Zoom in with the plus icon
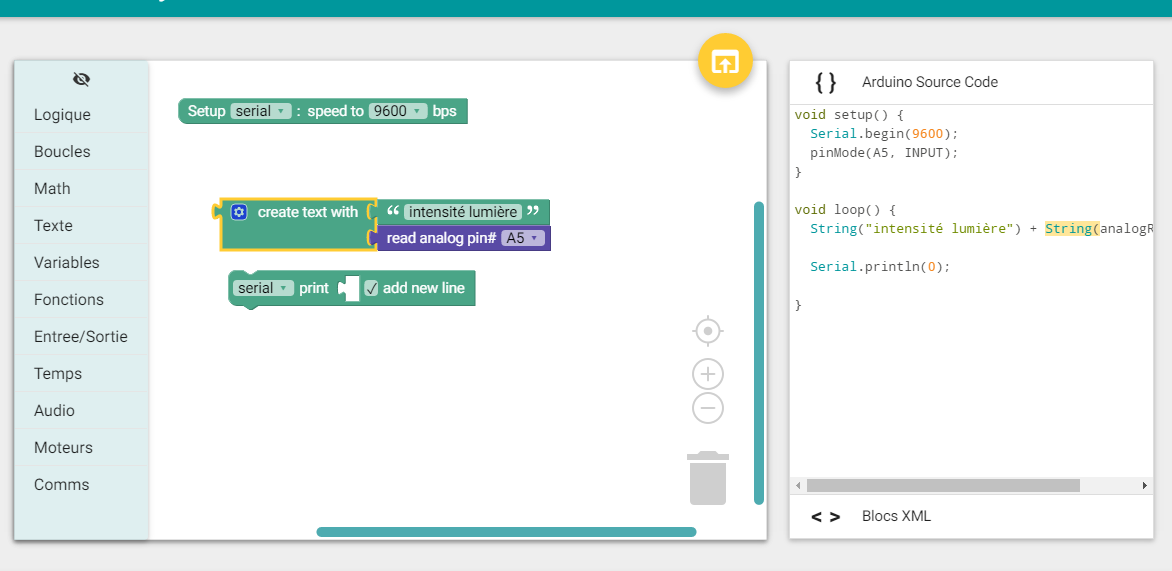 pyautogui.click(x=708, y=374)
